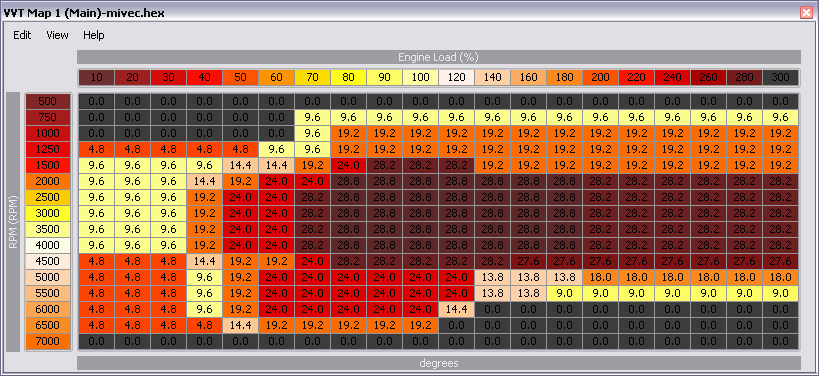Select the 500 RPM row header
Screen dimensions: 819x376
[x=48, y=101]
